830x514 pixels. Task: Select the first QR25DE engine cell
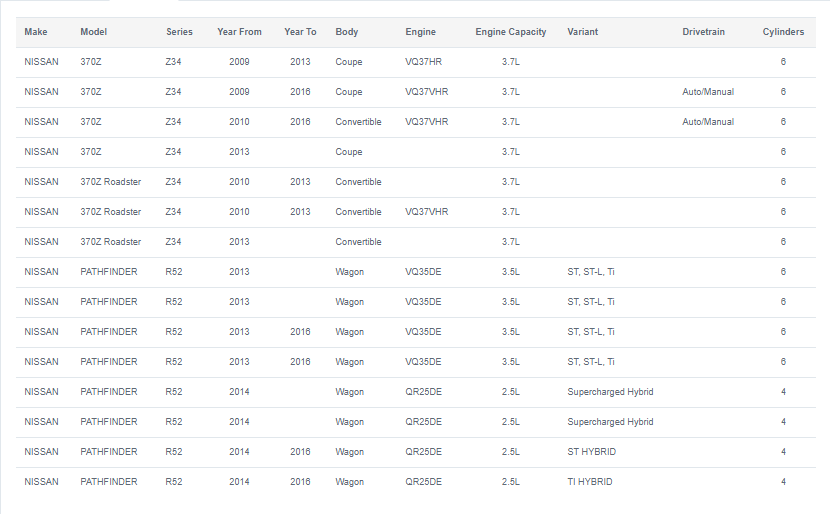423,392
